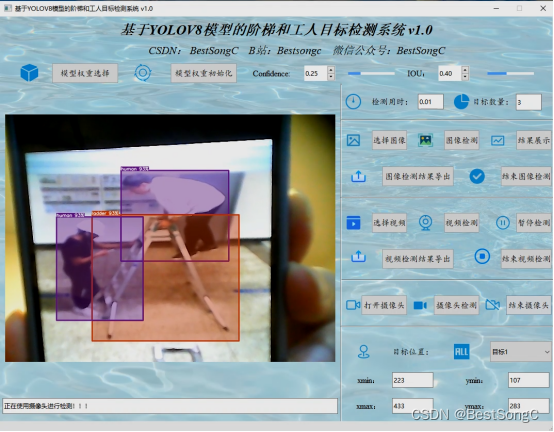Screen dimensions: 554x432
Task: Click the stop record circle icon
Action: pyautogui.click(x=482, y=256)
